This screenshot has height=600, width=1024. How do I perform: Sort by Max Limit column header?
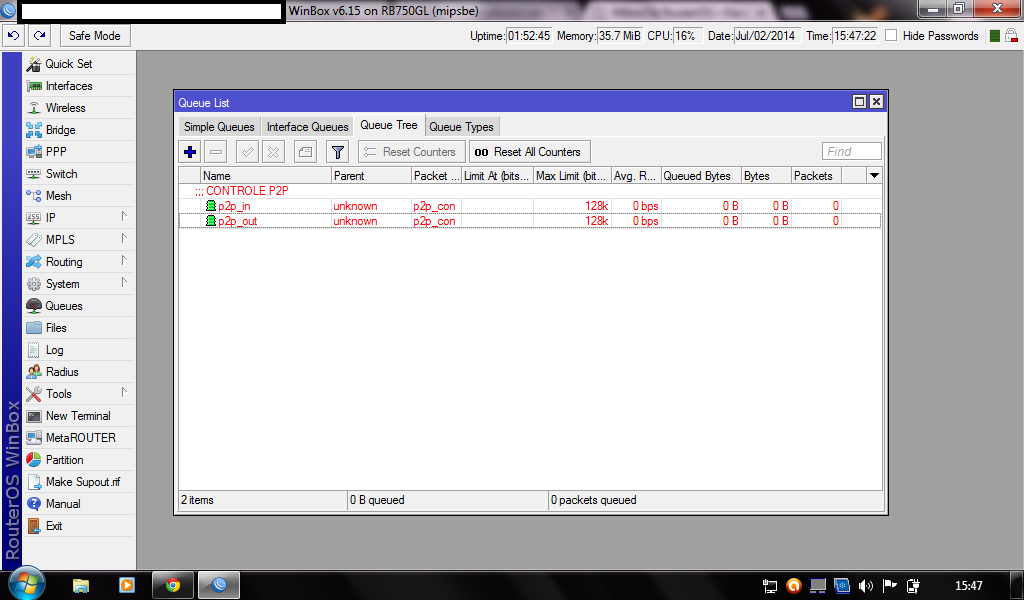[x=572, y=176]
